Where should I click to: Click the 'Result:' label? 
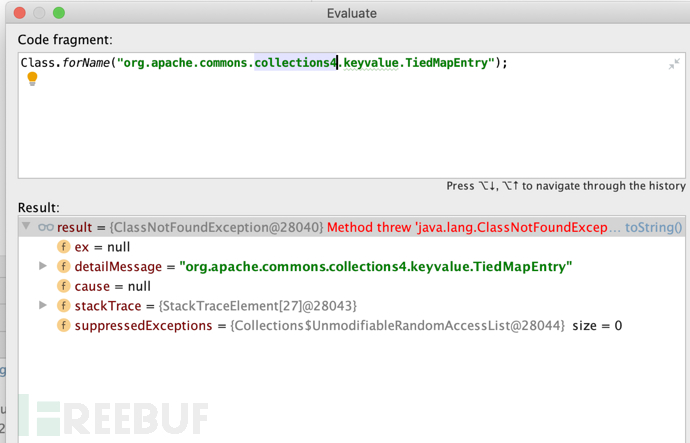[x=39, y=208]
